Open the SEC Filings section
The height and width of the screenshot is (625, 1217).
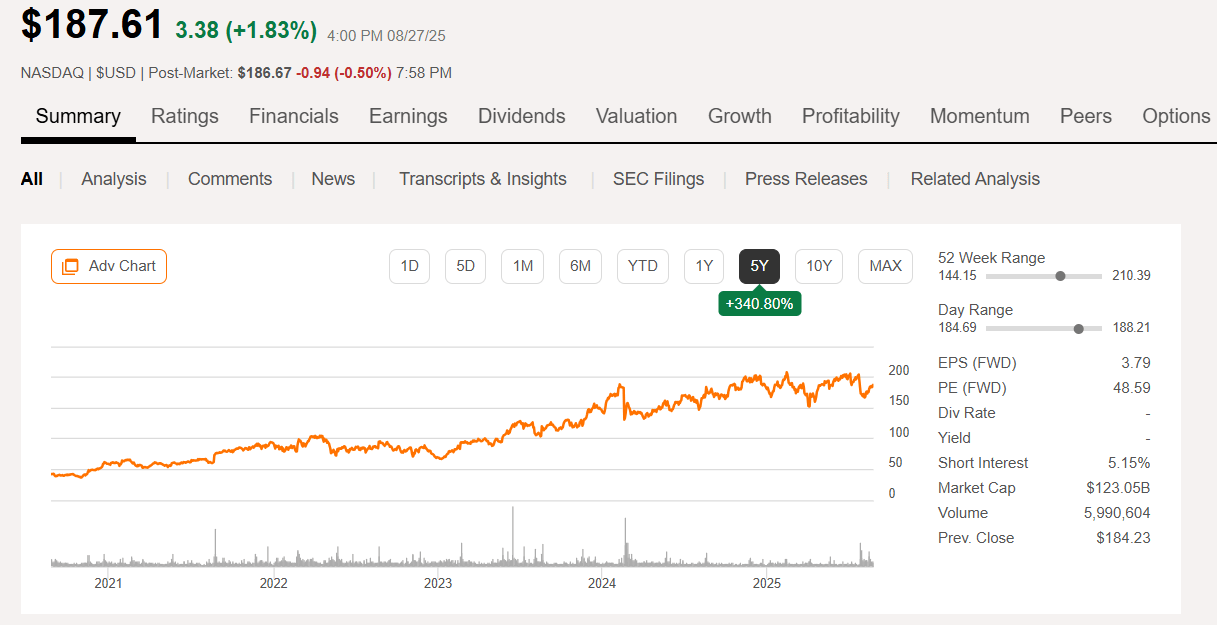[658, 178]
